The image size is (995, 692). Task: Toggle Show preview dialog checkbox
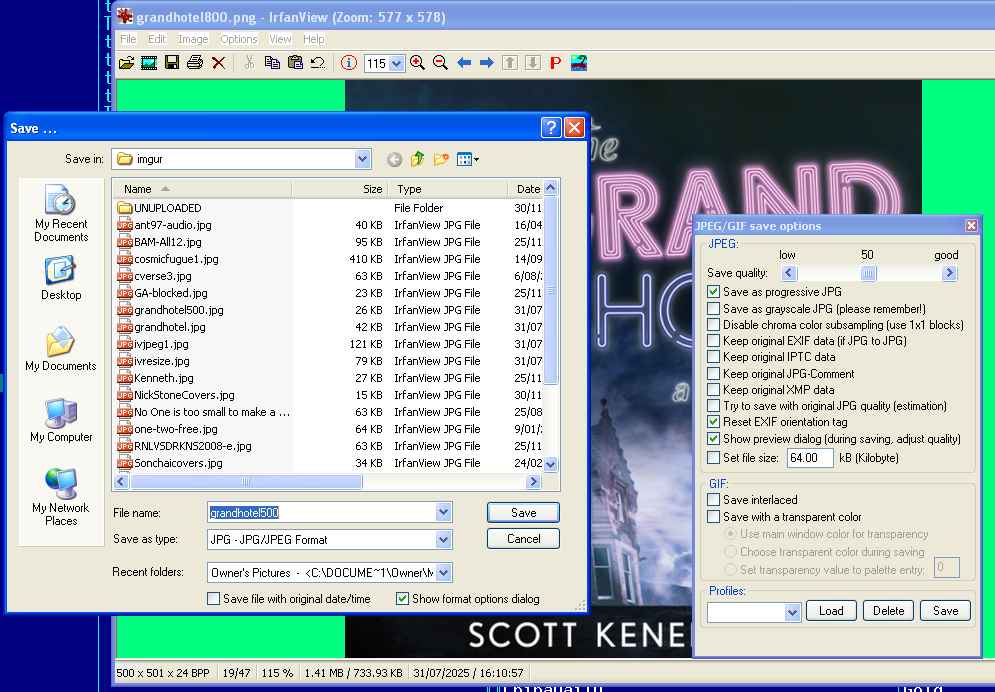713,438
